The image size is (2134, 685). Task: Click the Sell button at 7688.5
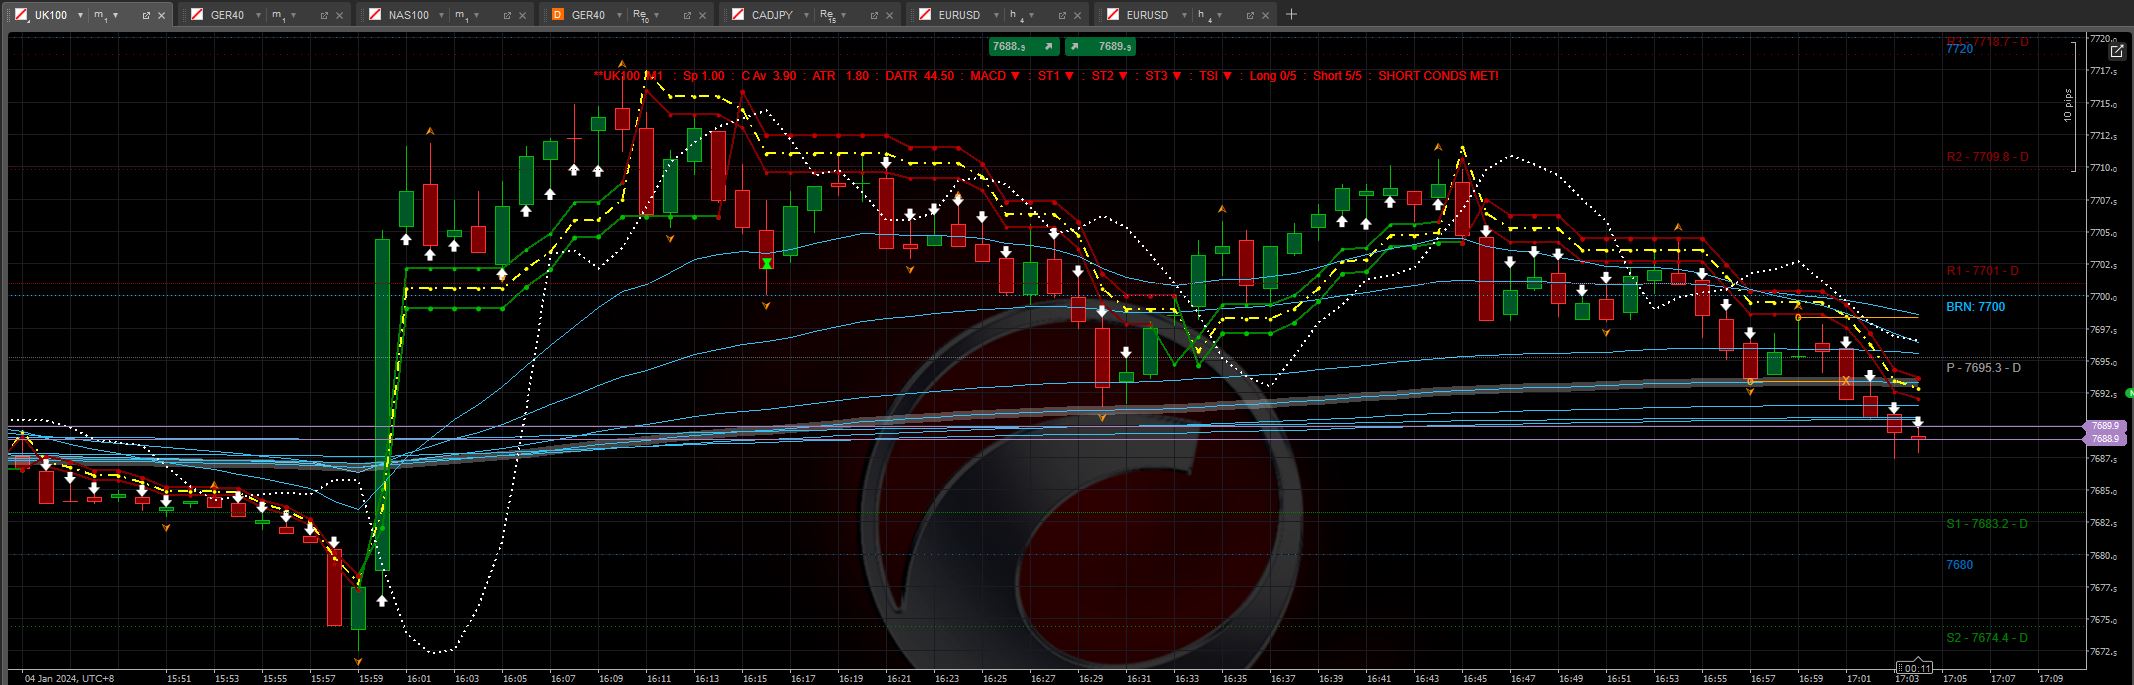(1023, 46)
